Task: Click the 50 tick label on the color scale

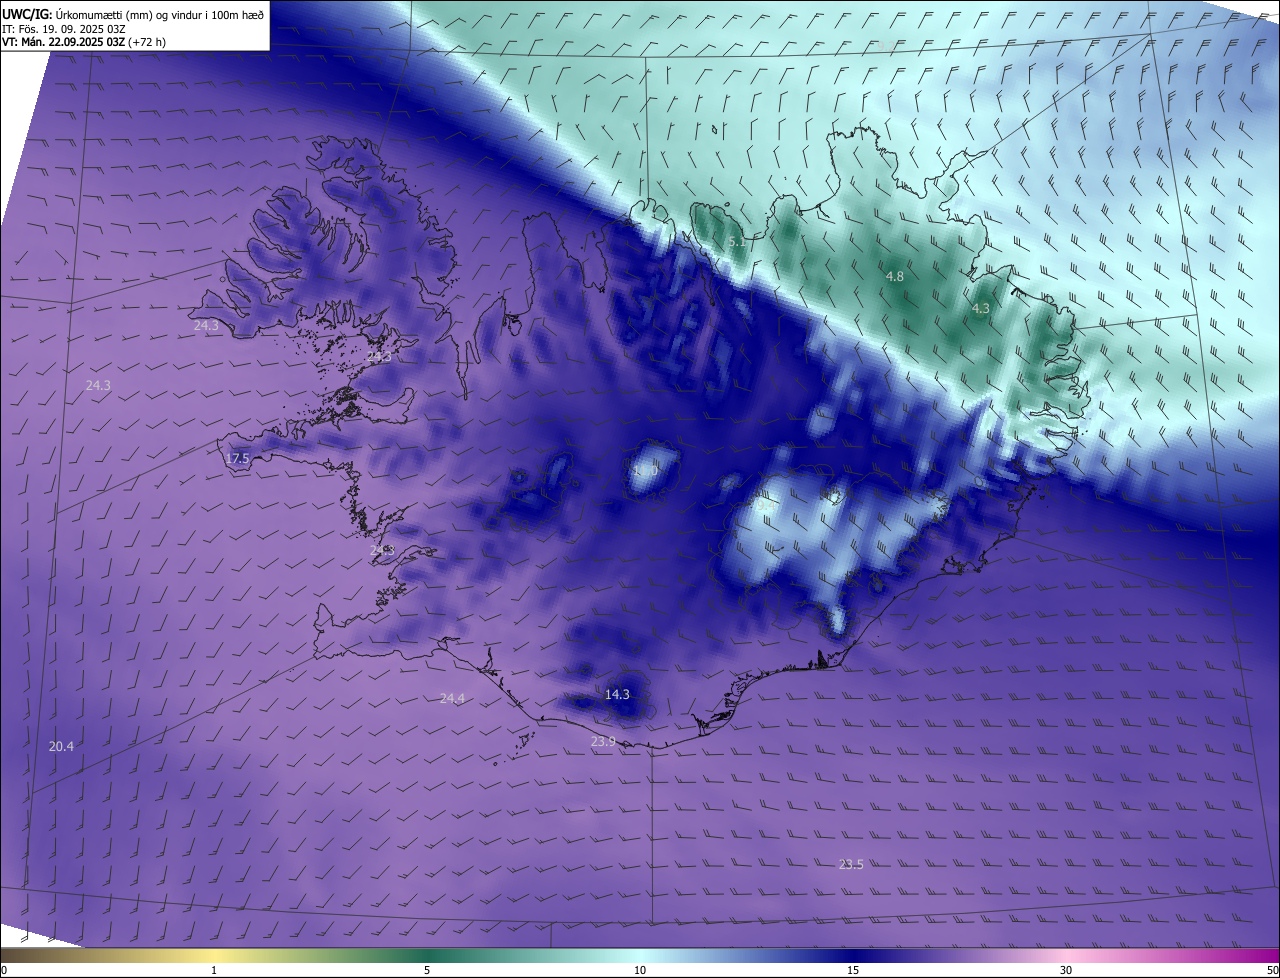Action: (x=1272, y=970)
